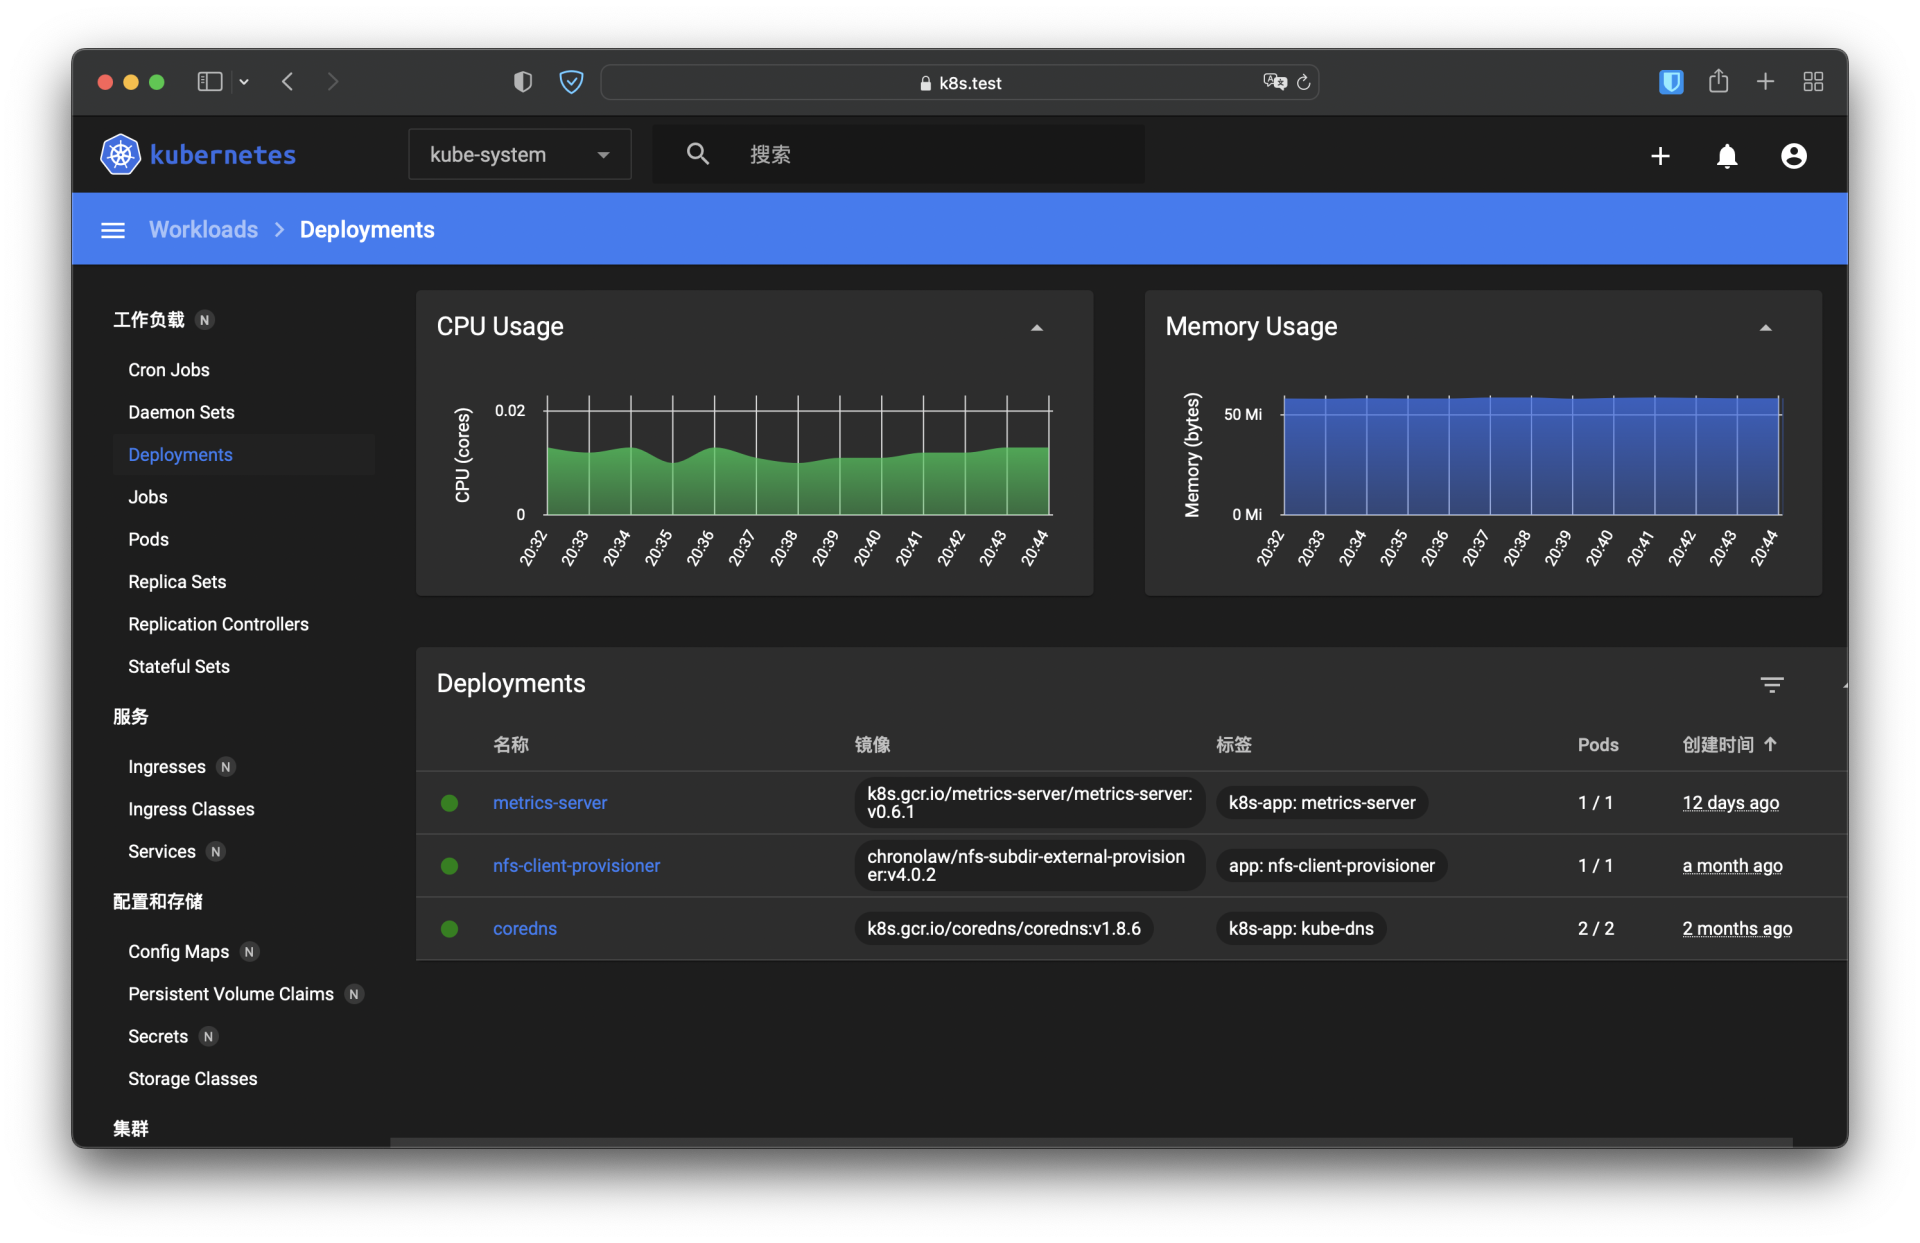Image resolution: width=1920 pixels, height=1243 pixels.
Task: Open the notifications bell
Action: point(1727,156)
